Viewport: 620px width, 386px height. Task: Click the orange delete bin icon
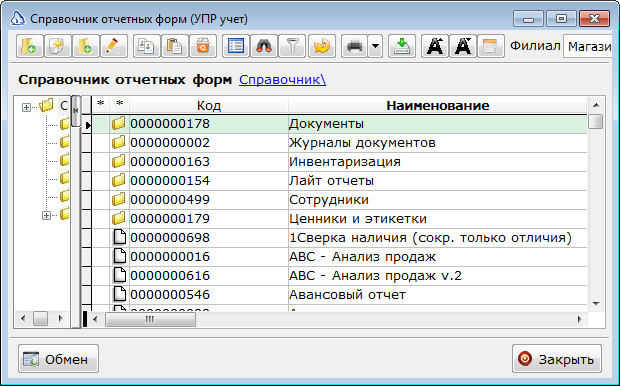click(203, 46)
